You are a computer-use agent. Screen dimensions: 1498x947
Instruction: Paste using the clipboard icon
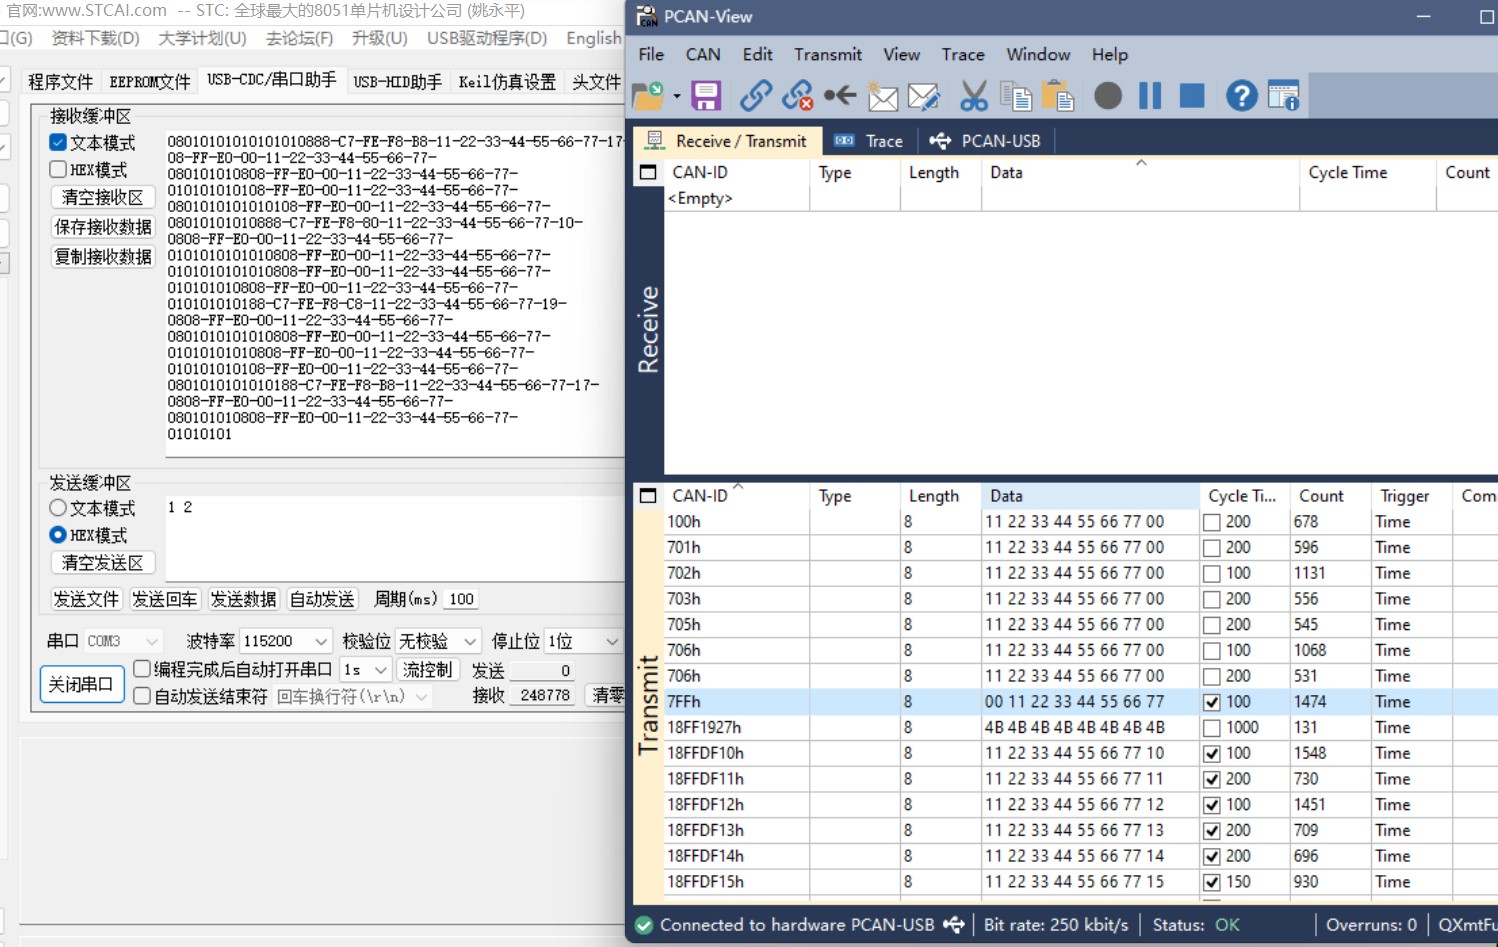pyautogui.click(x=1058, y=96)
